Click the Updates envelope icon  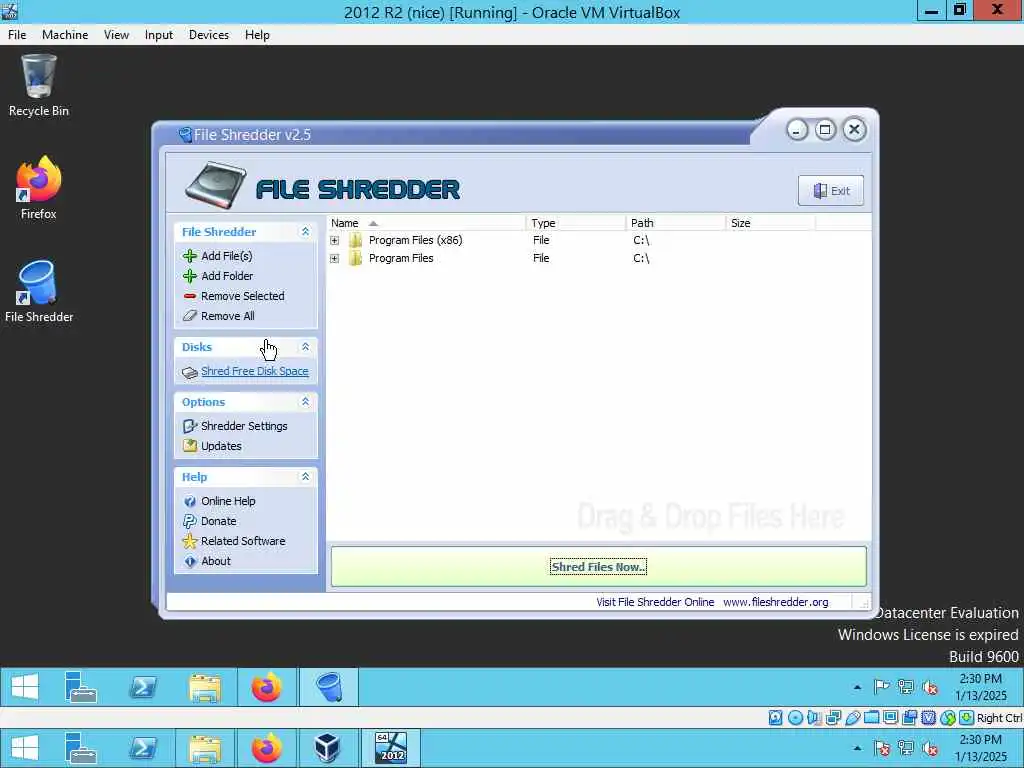pos(189,446)
